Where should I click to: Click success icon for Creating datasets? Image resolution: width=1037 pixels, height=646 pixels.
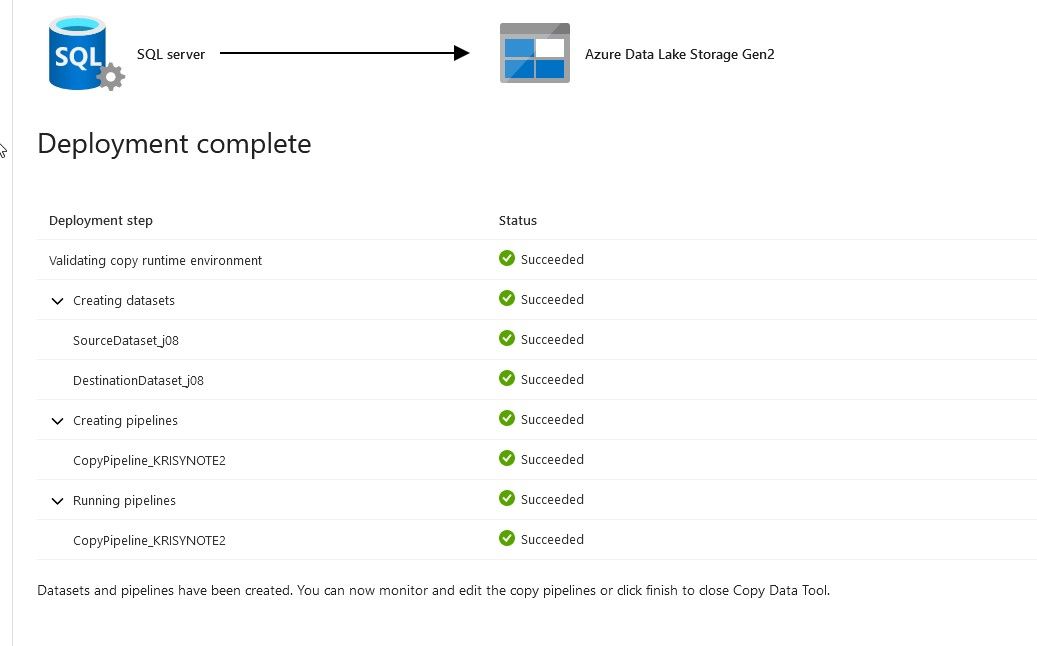click(x=507, y=298)
